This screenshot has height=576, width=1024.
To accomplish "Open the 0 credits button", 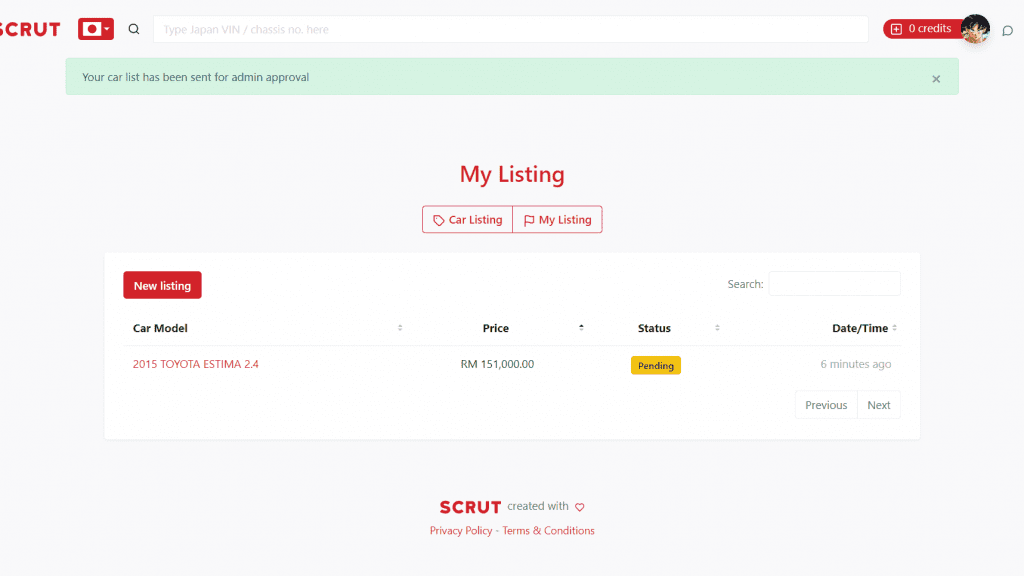I will [x=922, y=29].
